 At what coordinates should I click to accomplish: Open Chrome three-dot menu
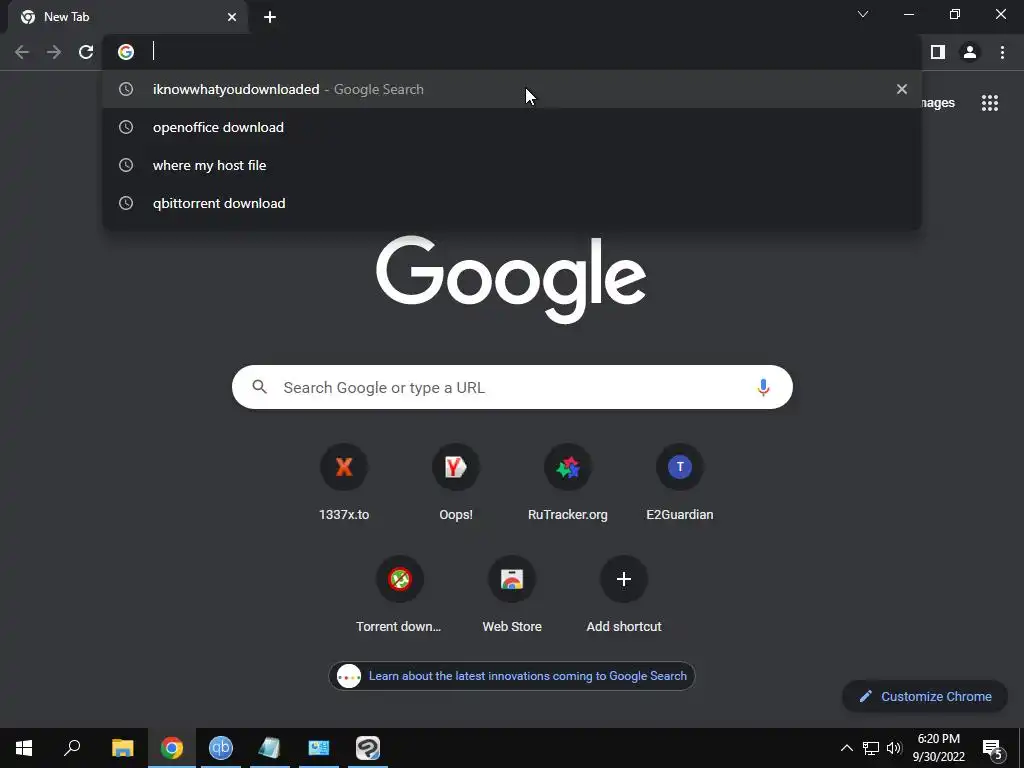pos(1002,52)
